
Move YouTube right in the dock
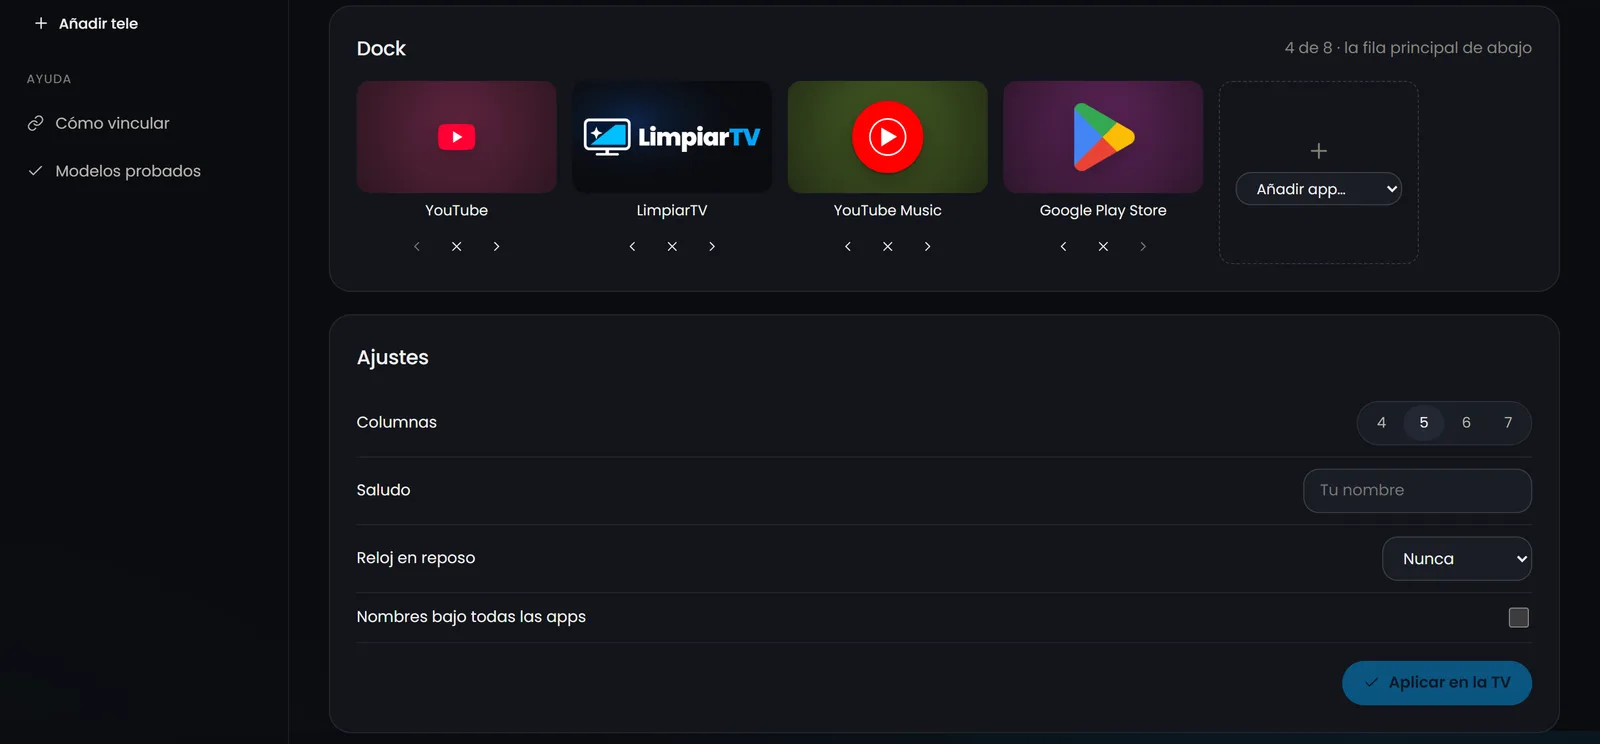pos(496,246)
